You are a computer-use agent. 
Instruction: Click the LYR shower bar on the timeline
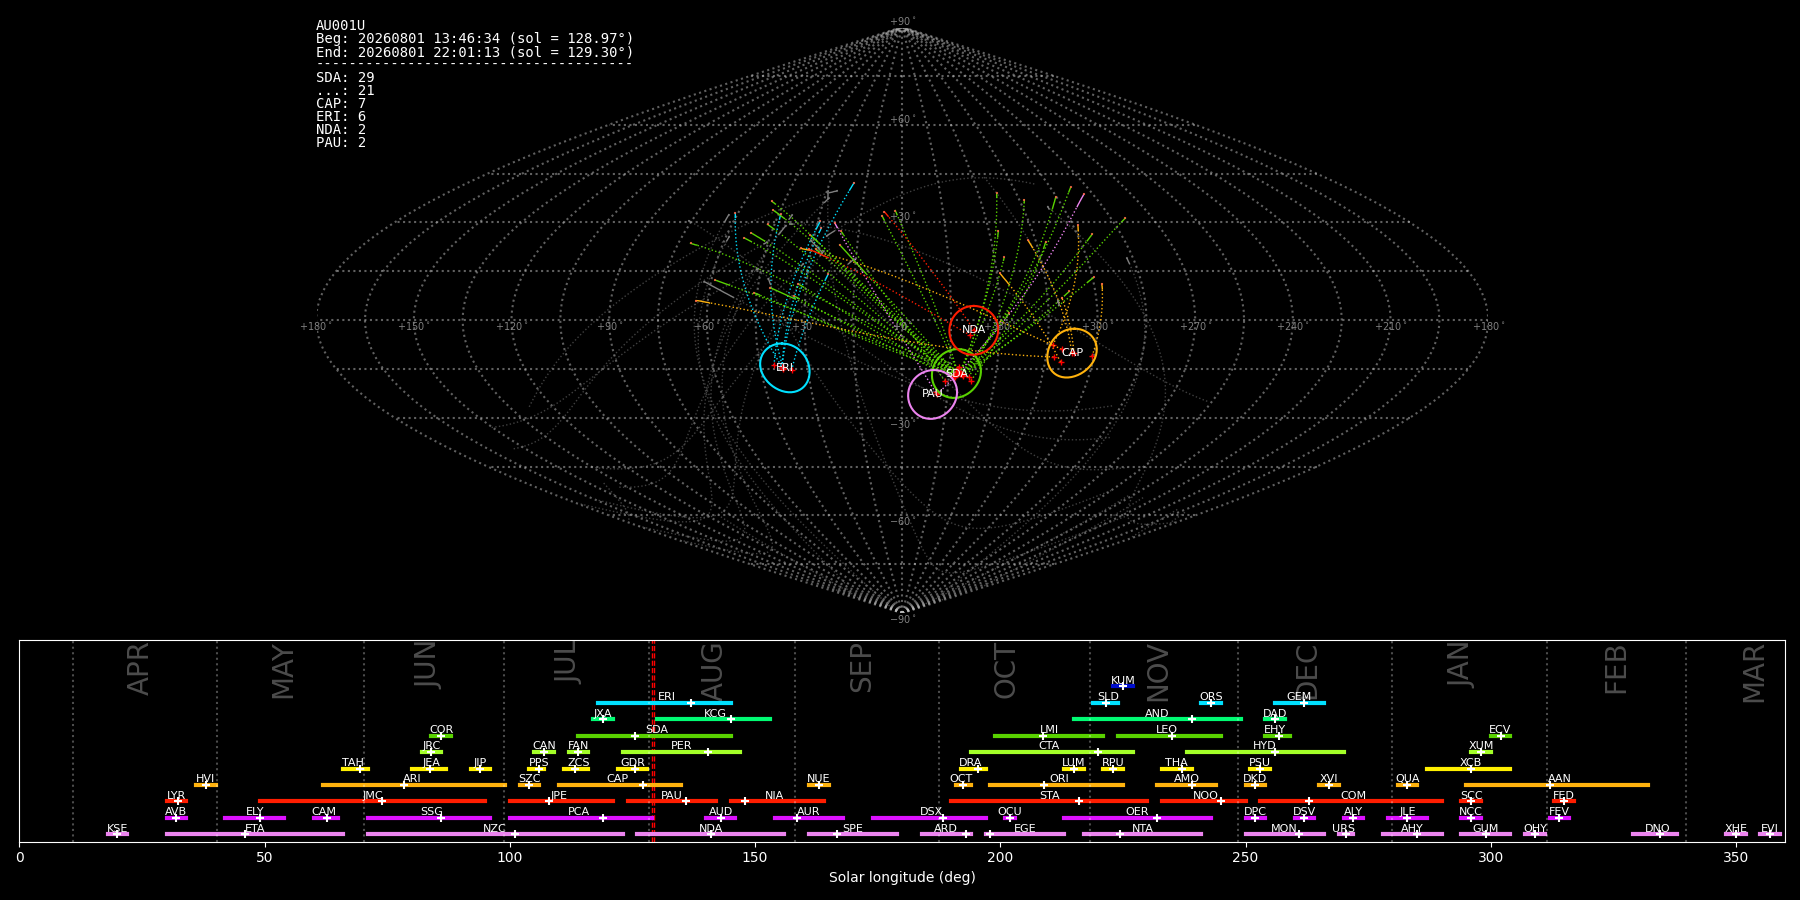click(x=176, y=801)
